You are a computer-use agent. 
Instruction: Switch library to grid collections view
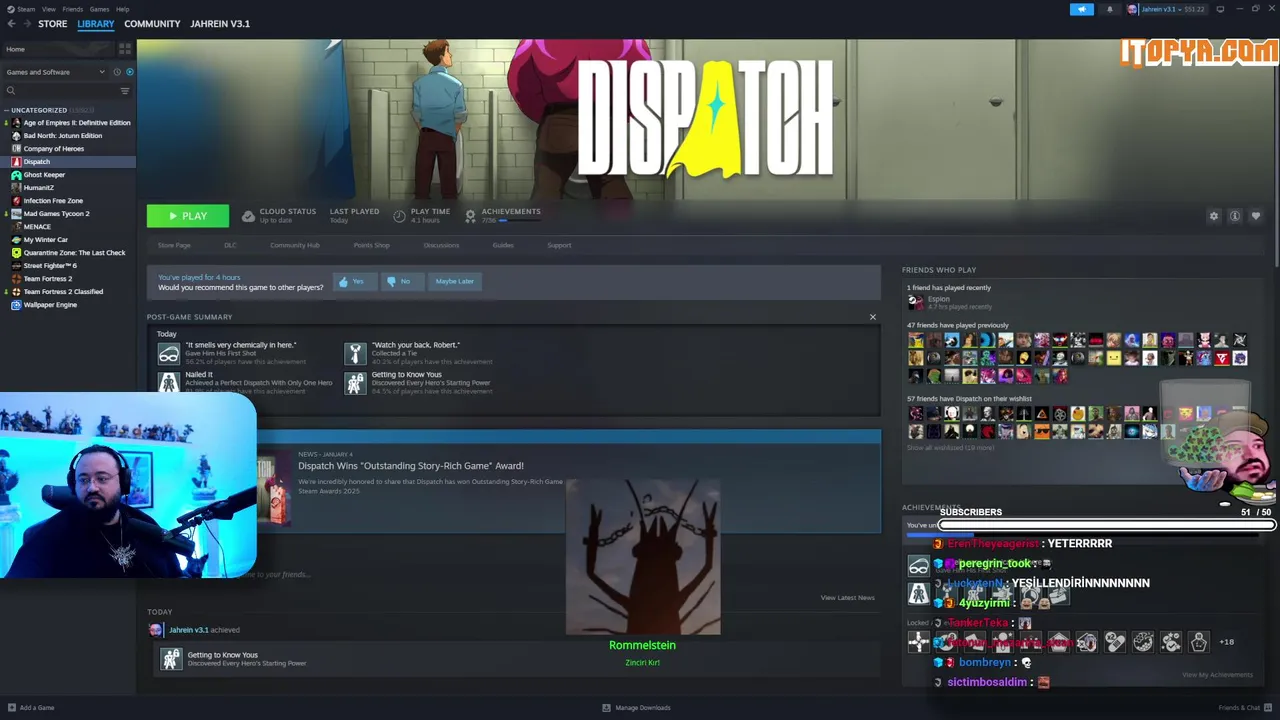click(125, 49)
